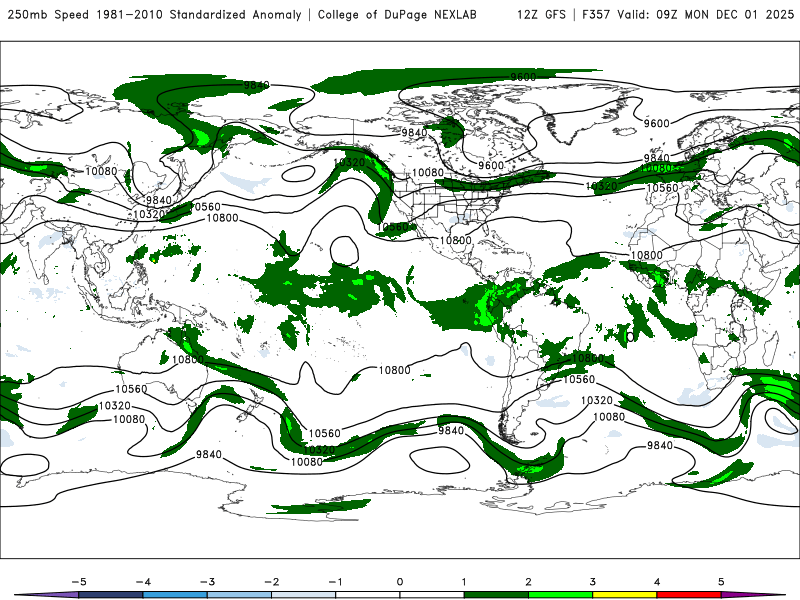This screenshot has height=600, width=800.
Task: Click the bright green 2 to 3 colorbar segment
Action: [x=561, y=595]
